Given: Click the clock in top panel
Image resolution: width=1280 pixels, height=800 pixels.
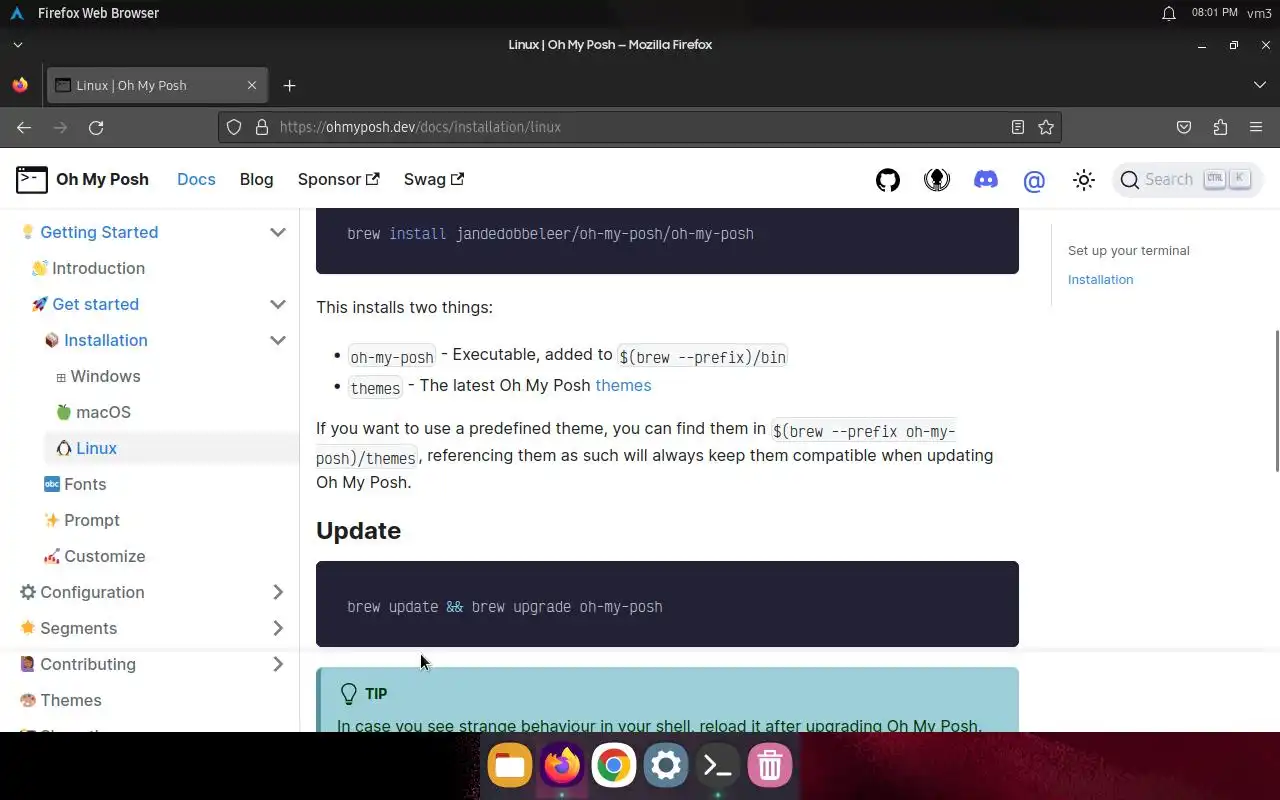Looking at the screenshot, I should pos(1214,13).
